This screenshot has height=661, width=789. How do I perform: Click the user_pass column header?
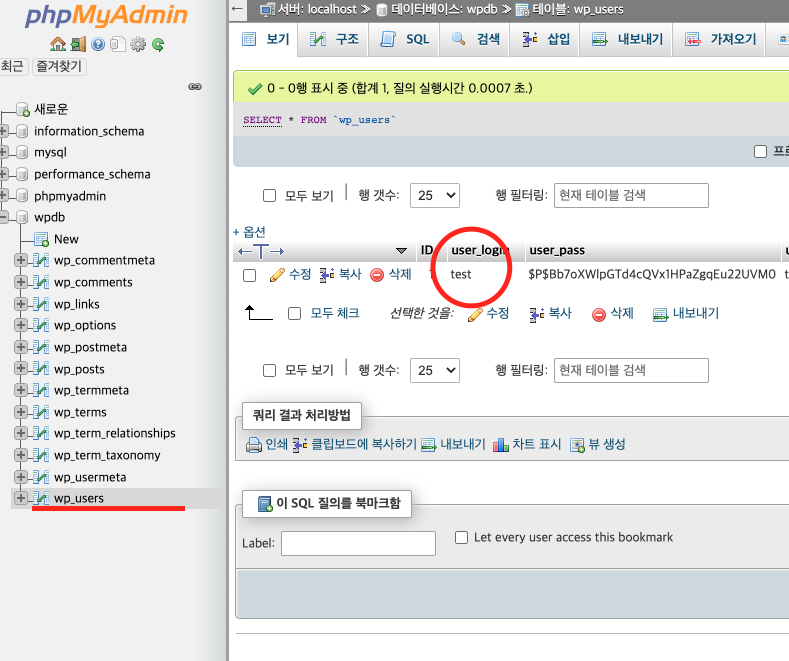(x=557, y=250)
